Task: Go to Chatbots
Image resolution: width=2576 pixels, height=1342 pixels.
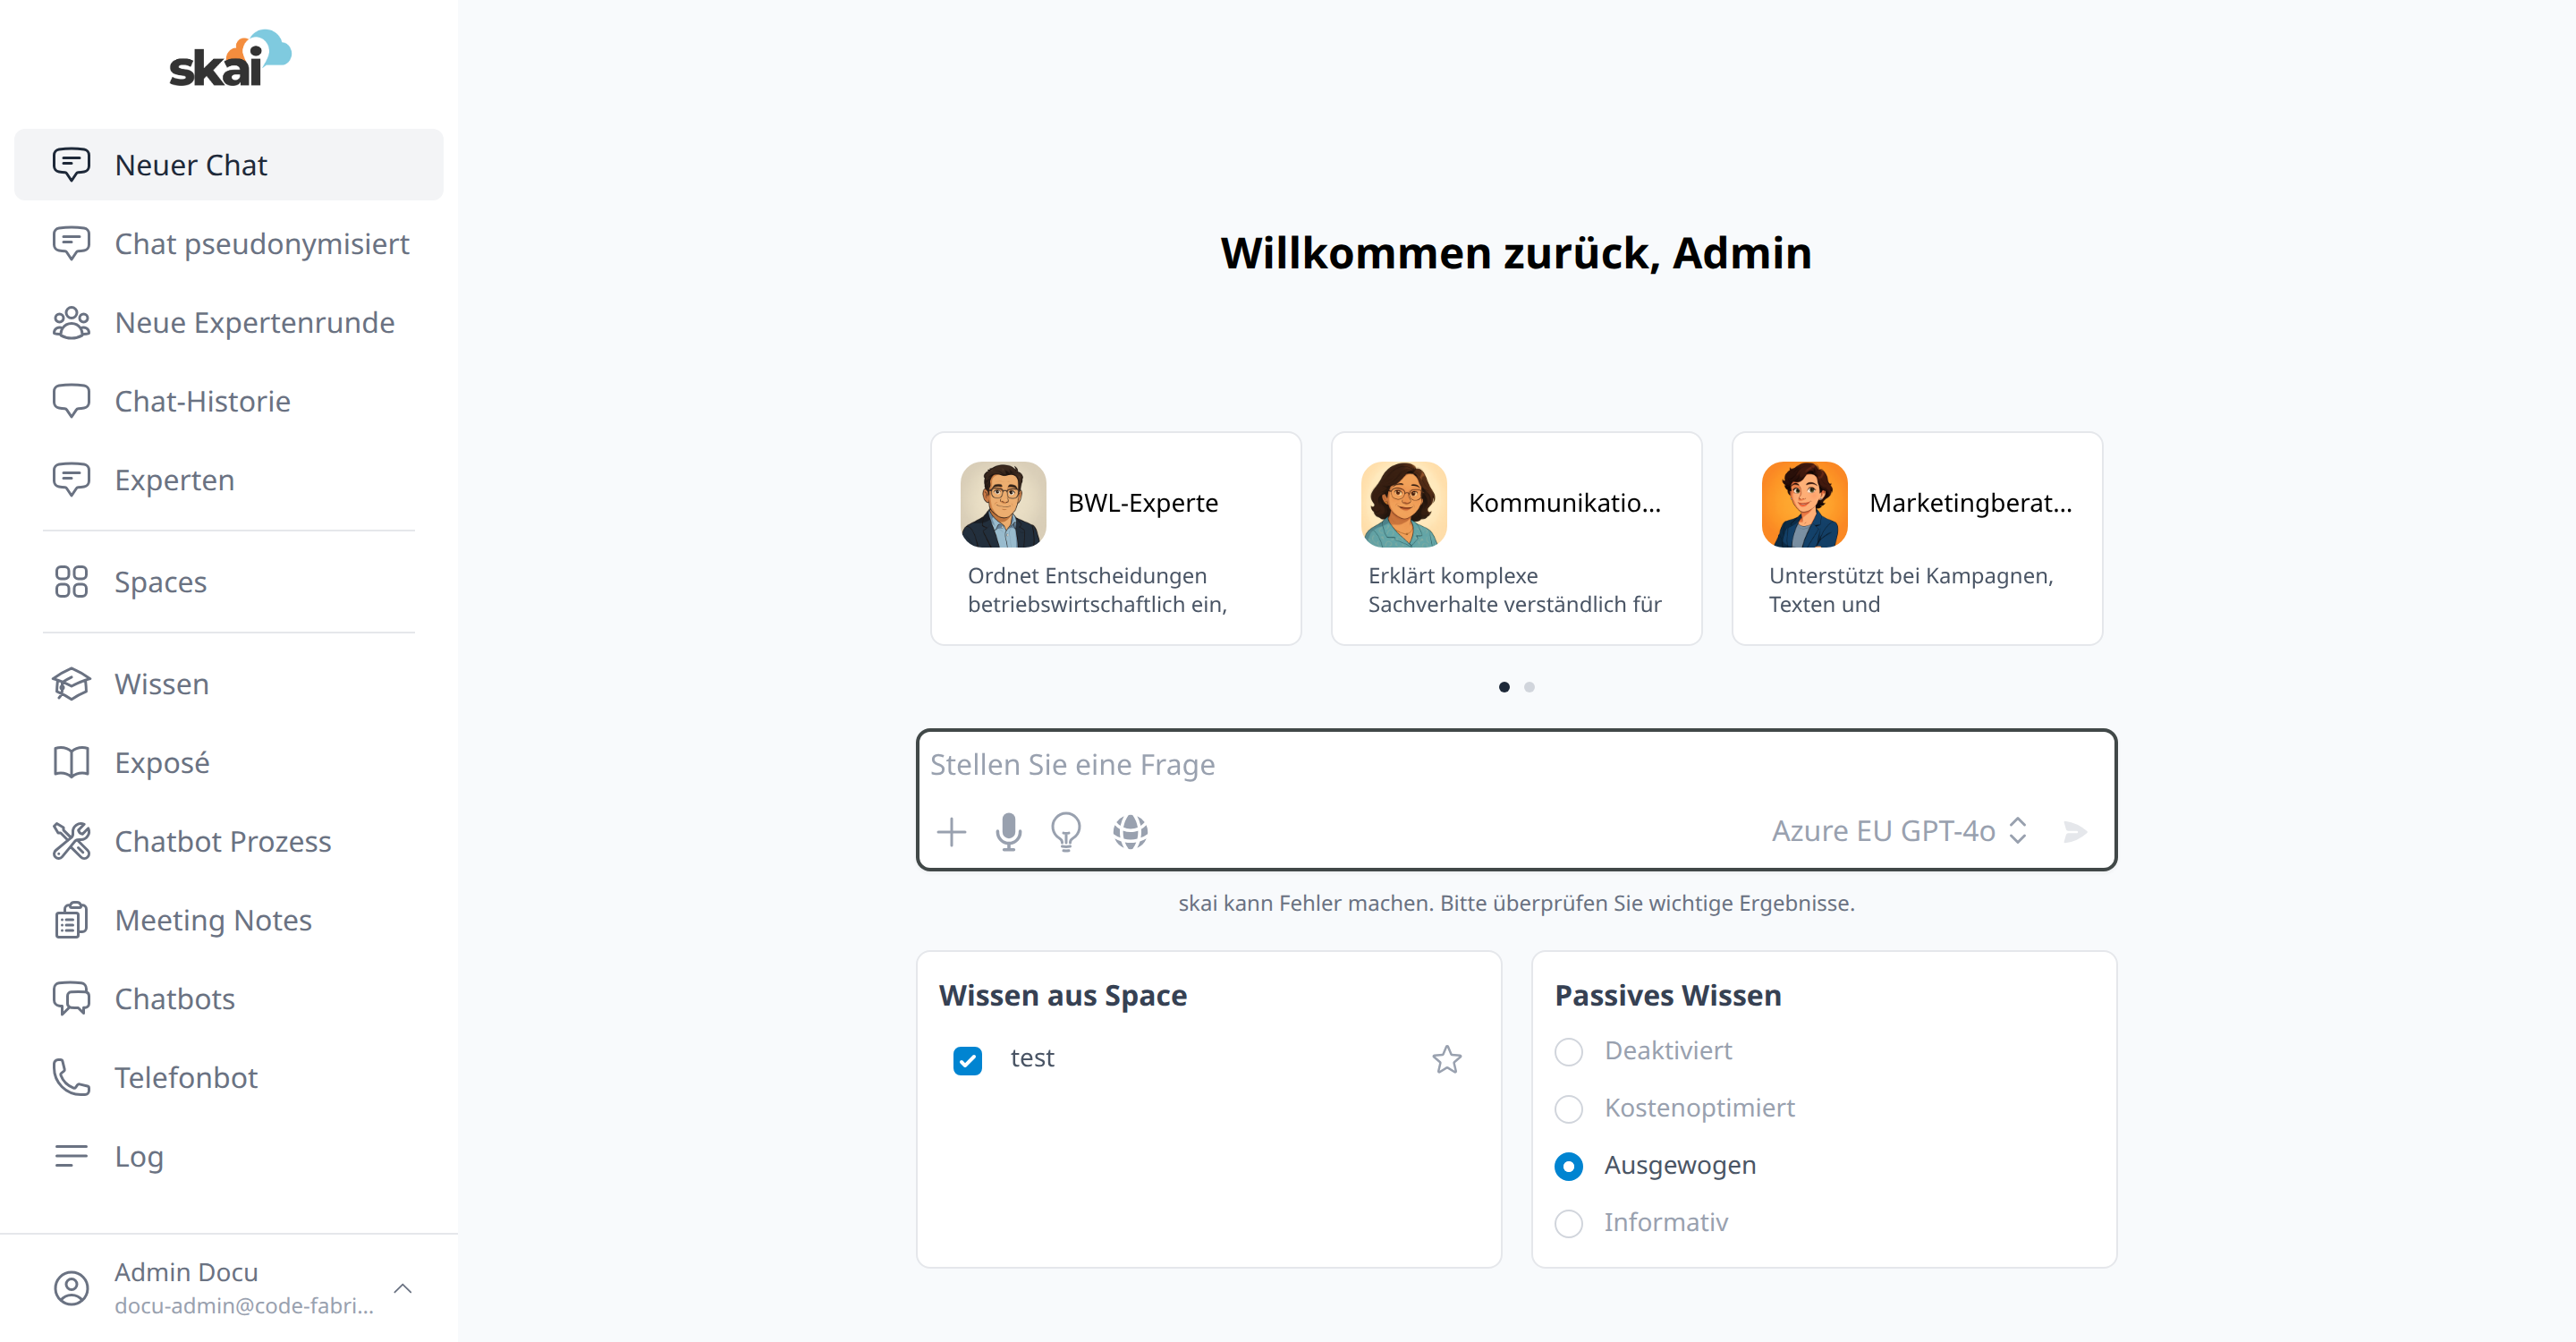Action: tap(229, 998)
